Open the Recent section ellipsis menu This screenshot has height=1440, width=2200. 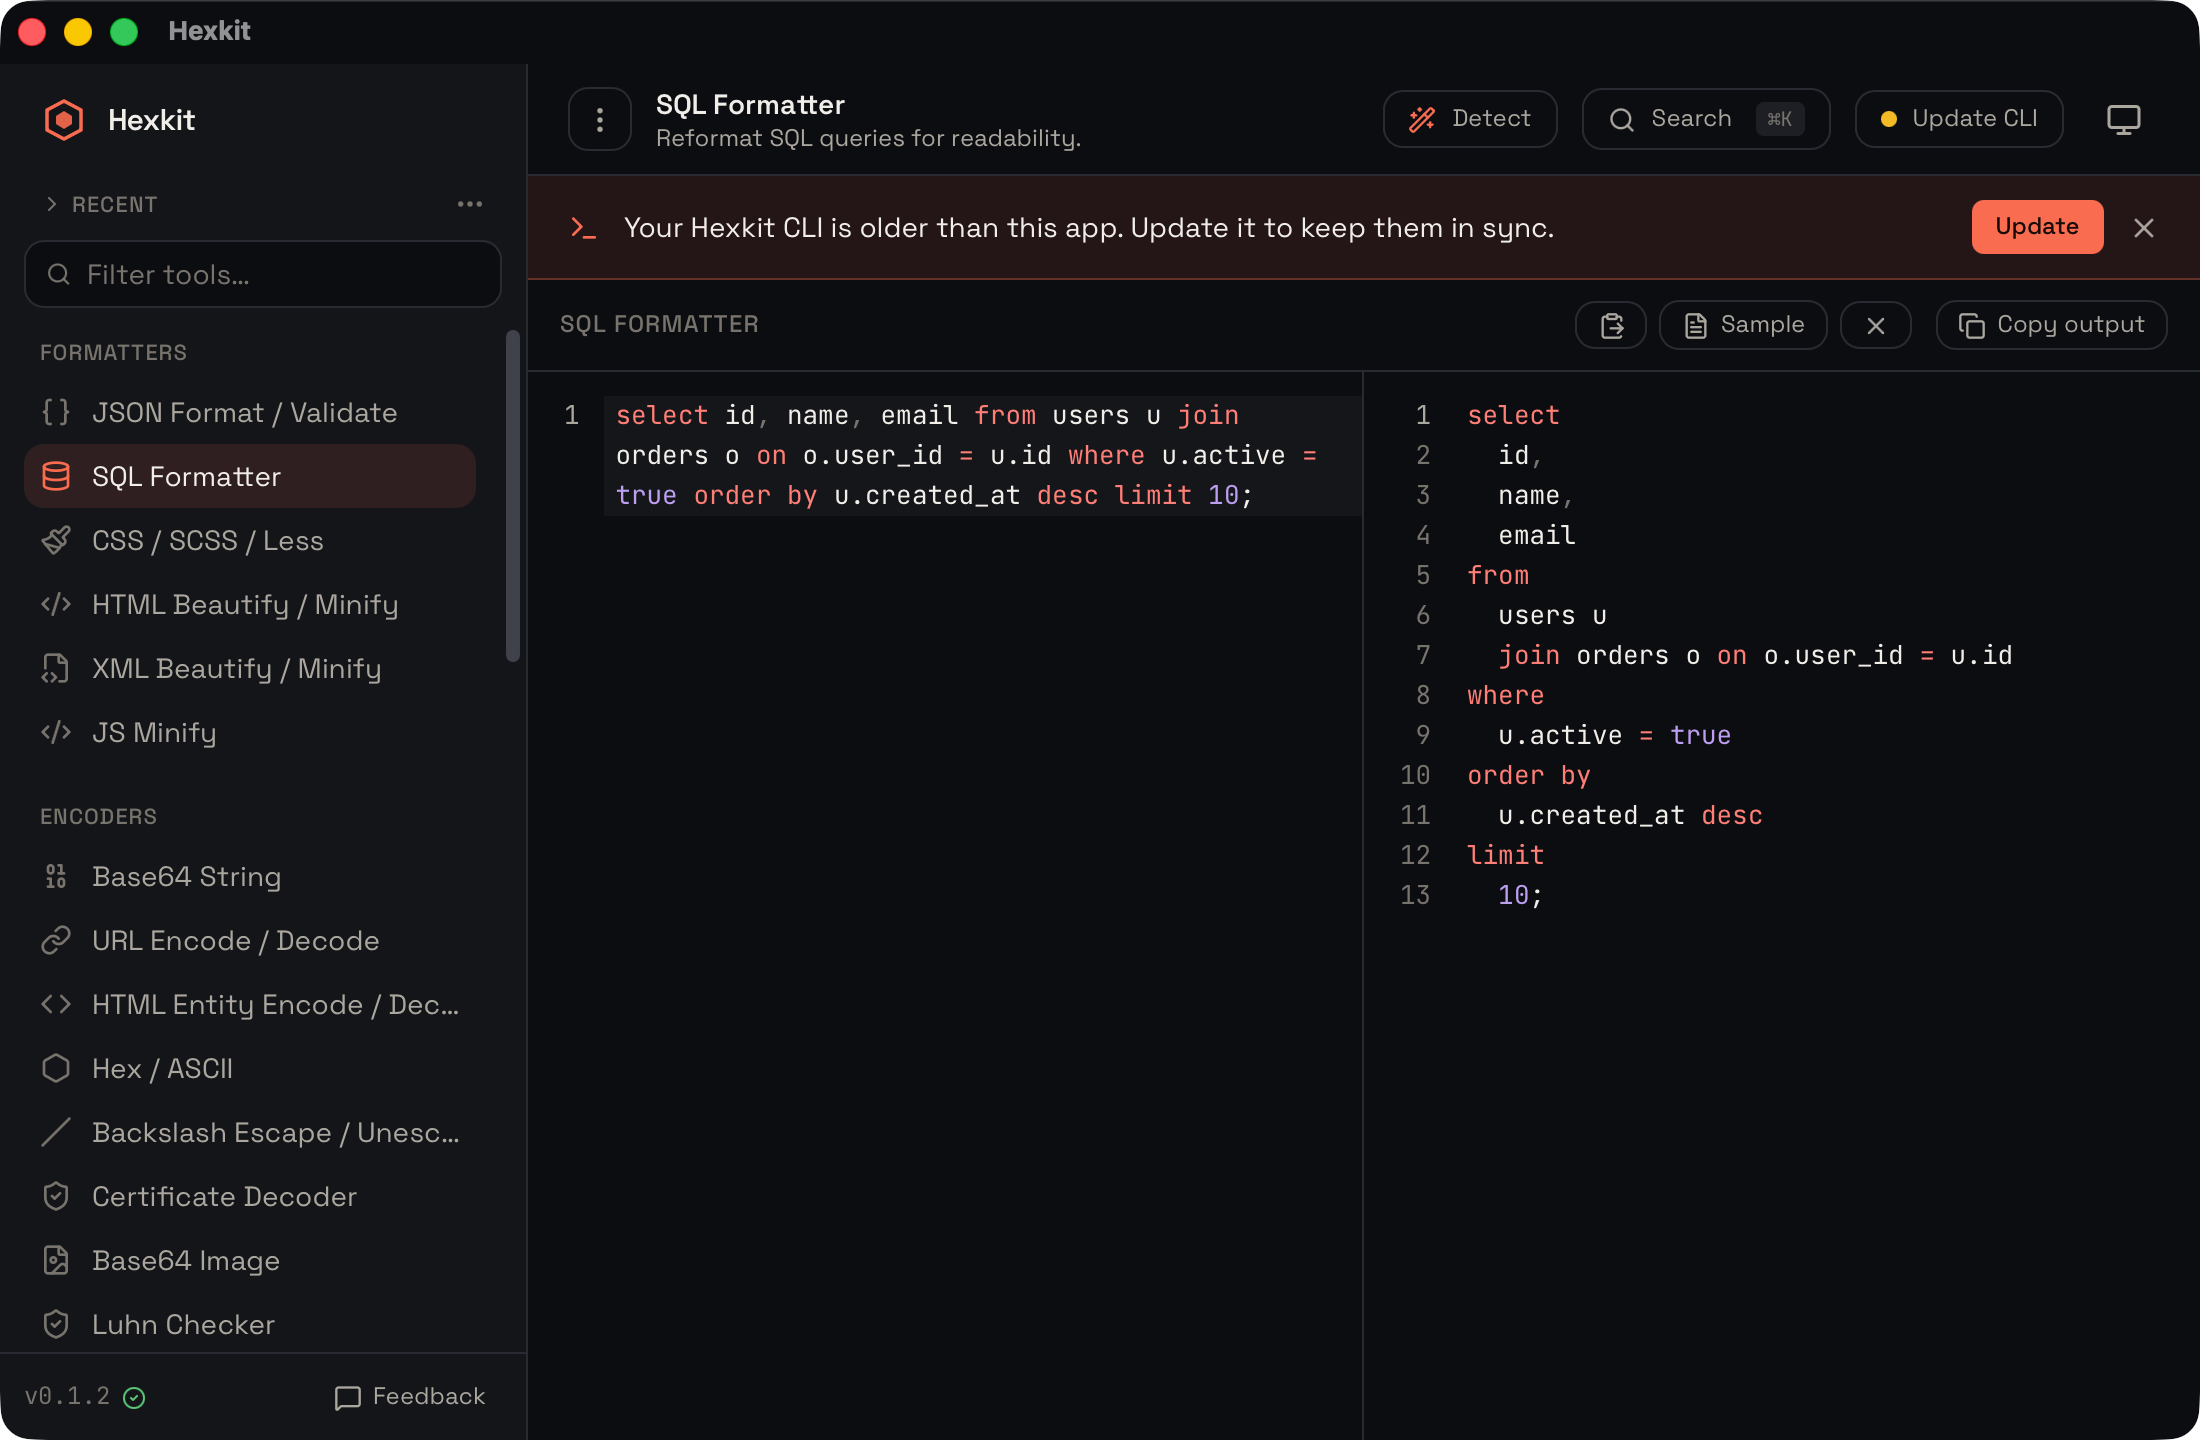pos(470,204)
